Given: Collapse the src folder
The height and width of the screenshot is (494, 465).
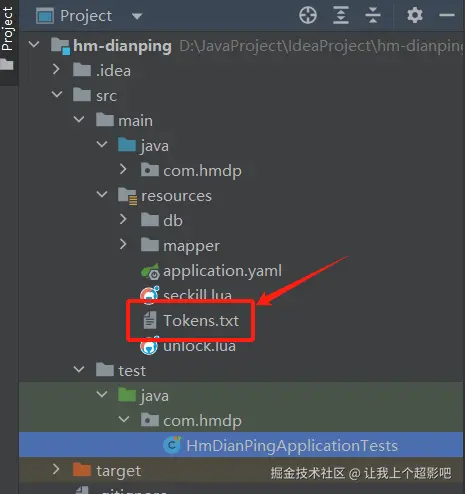Looking at the screenshot, I should tap(57, 95).
